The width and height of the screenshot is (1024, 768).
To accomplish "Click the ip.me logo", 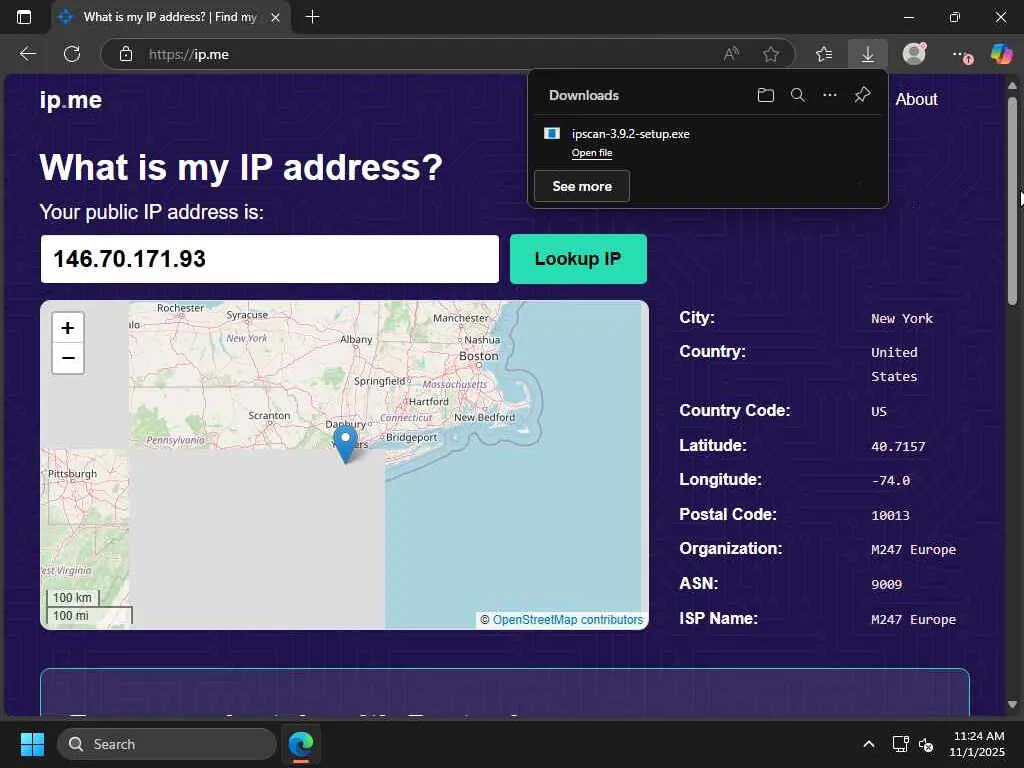I will point(71,100).
